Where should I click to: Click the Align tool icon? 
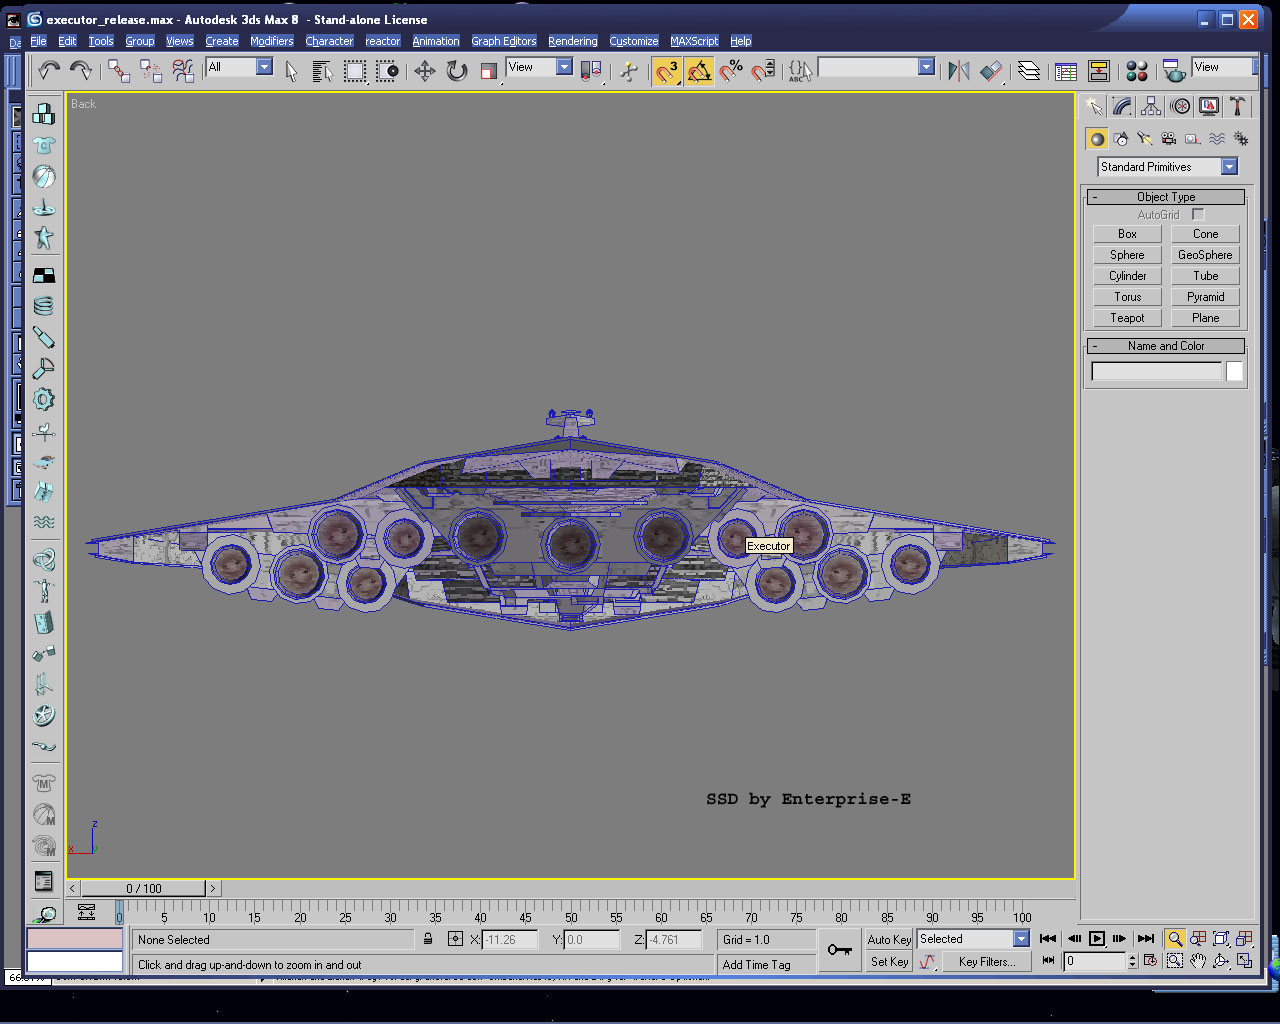point(991,70)
